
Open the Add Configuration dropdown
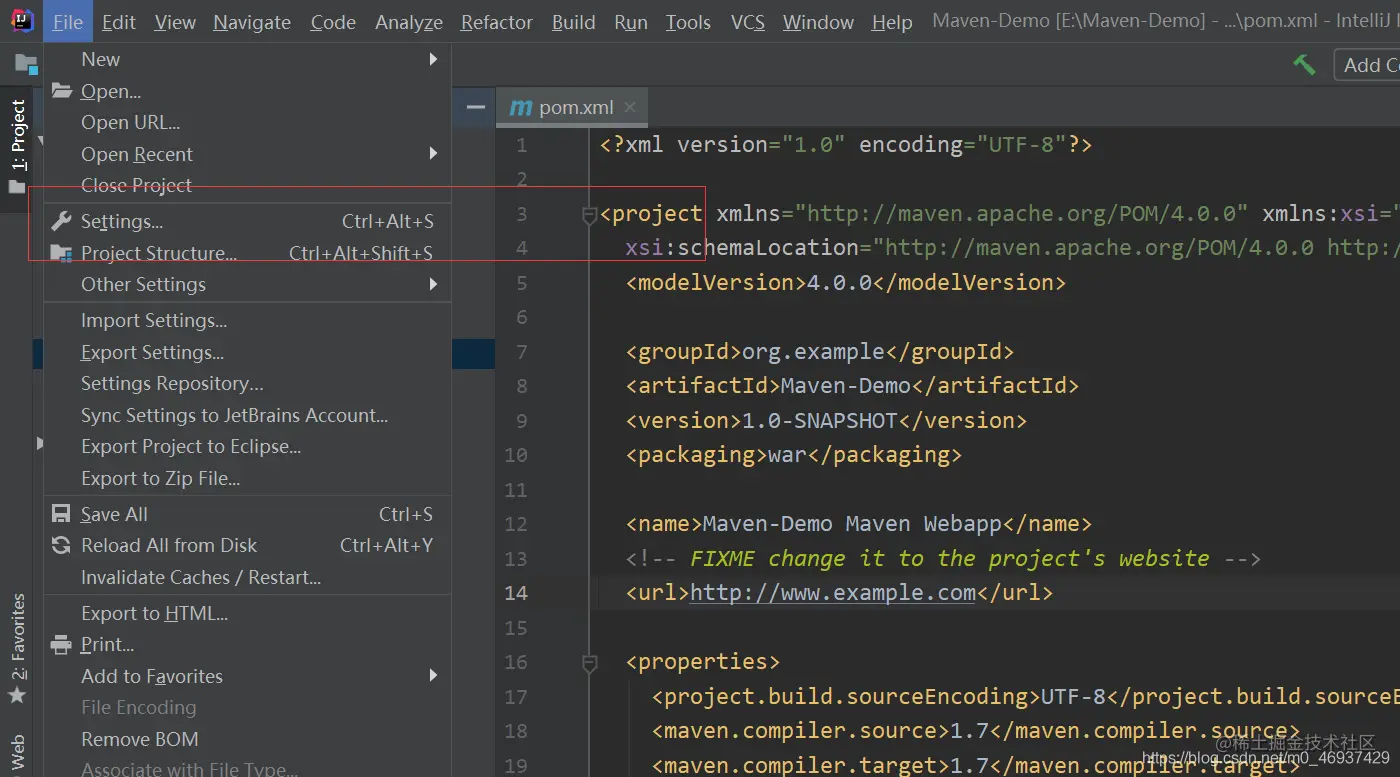[x=1367, y=65]
